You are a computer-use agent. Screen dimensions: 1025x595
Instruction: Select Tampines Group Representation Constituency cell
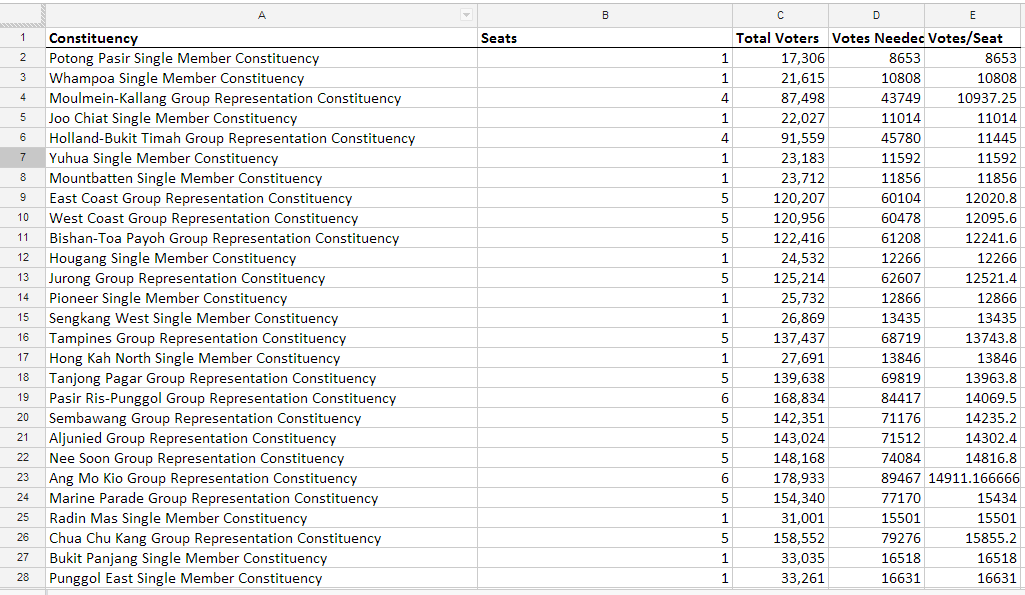point(261,338)
